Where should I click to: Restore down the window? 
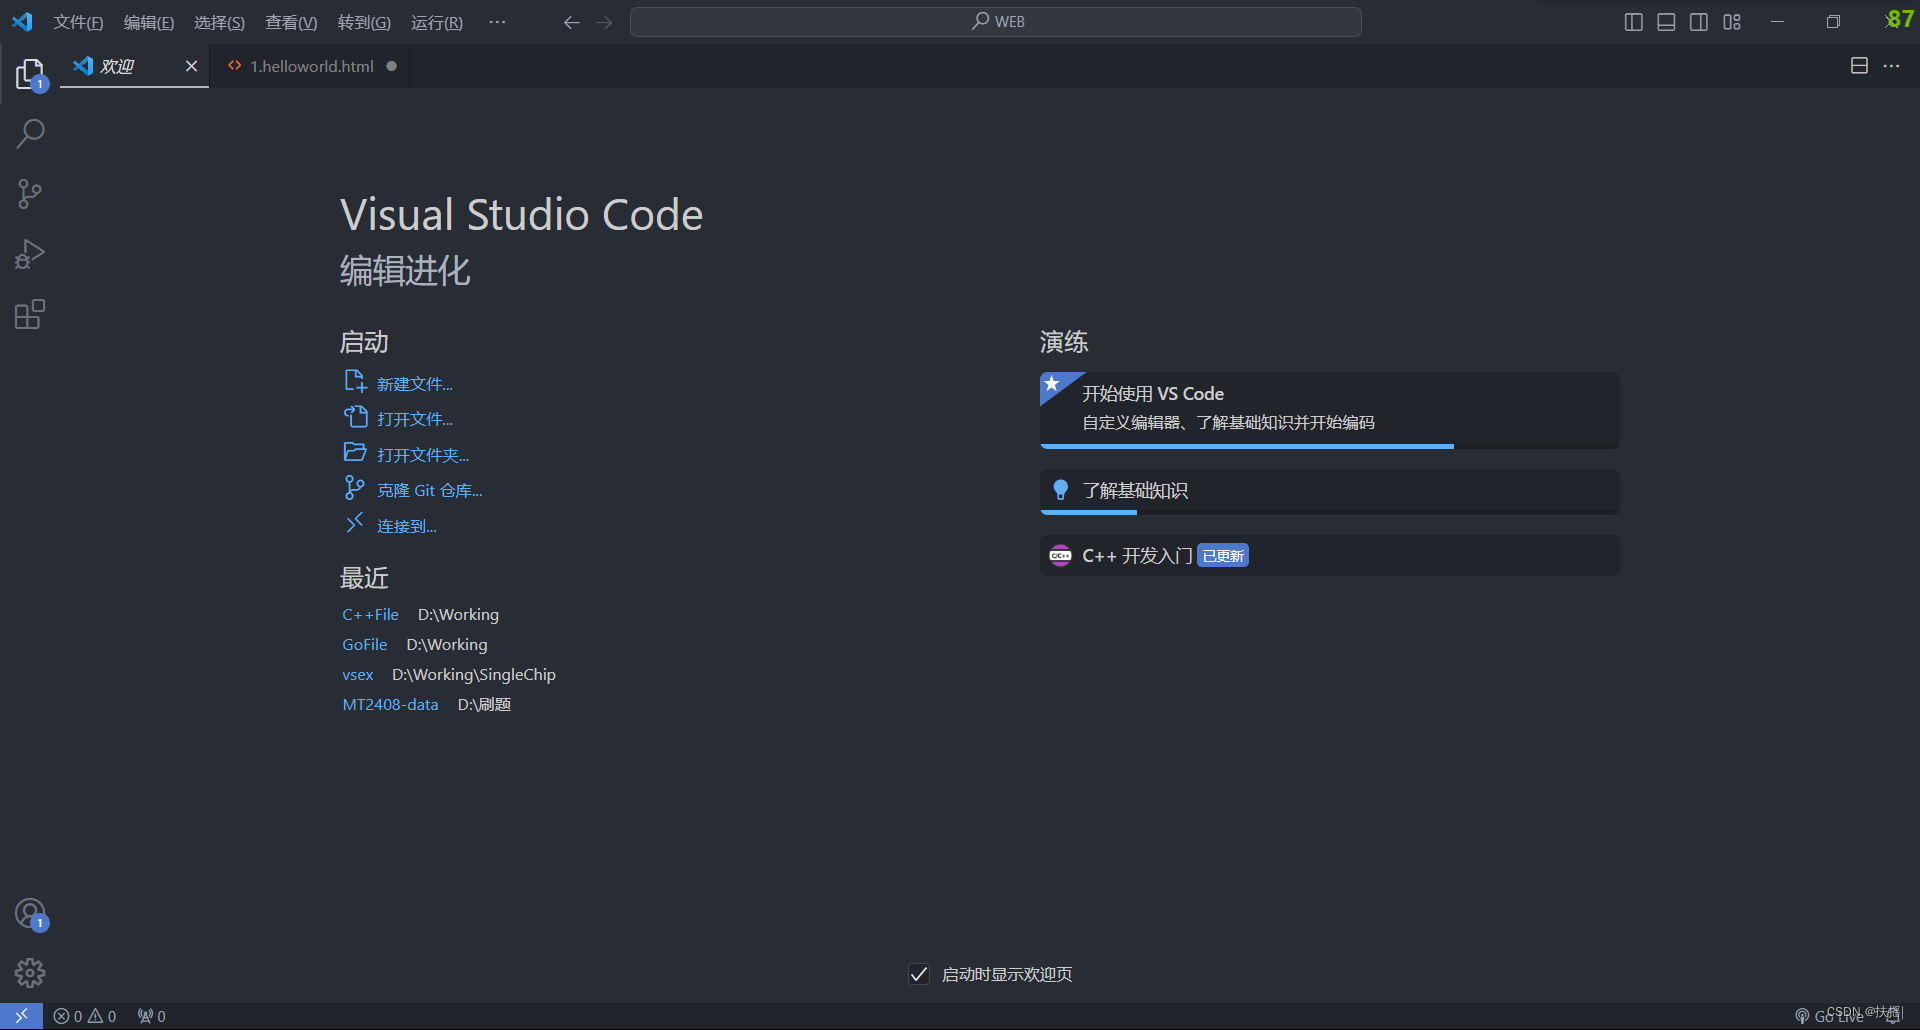pos(1833,22)
